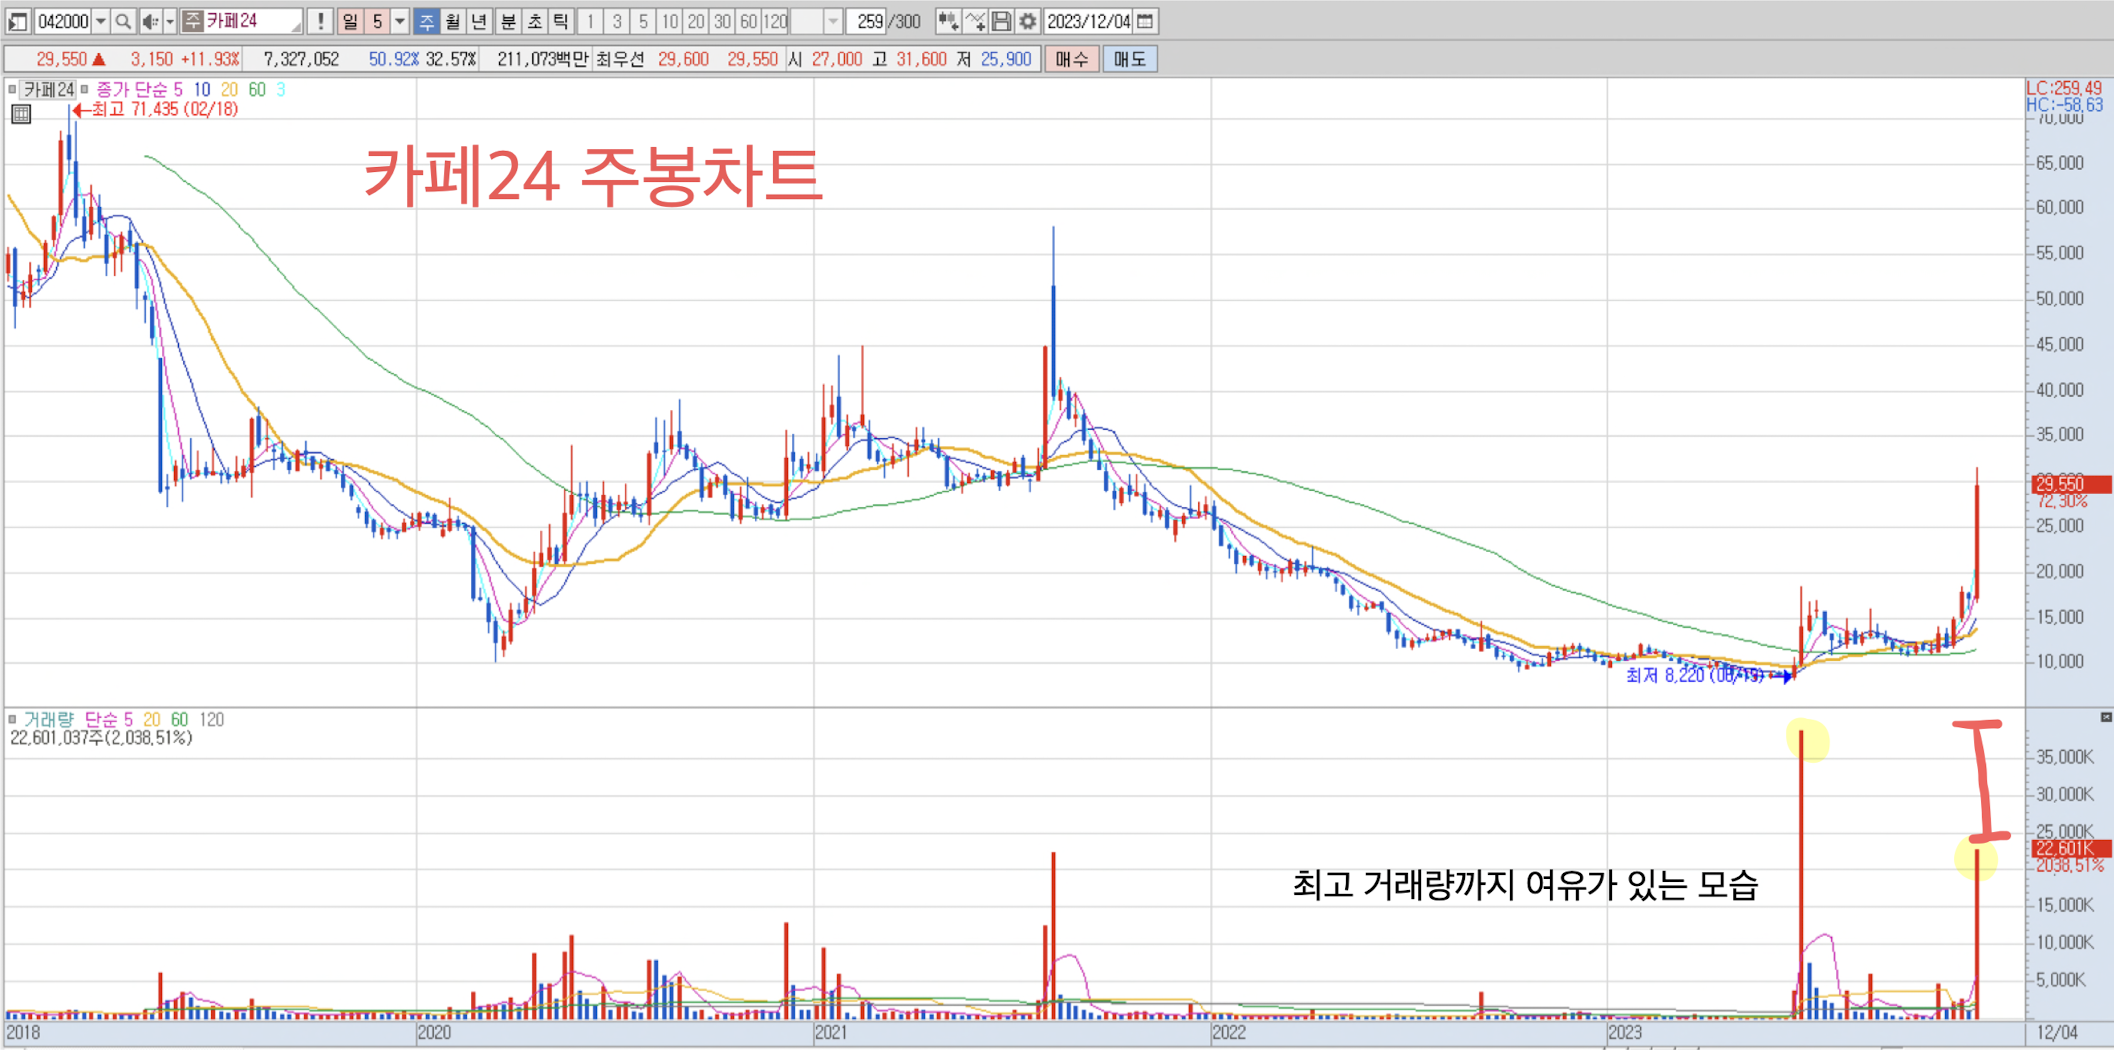Screen dimensions: 2114x1050
Task: Click the volume readout 22,601,037주(2,038.51%)
Action: pos(101,738)
